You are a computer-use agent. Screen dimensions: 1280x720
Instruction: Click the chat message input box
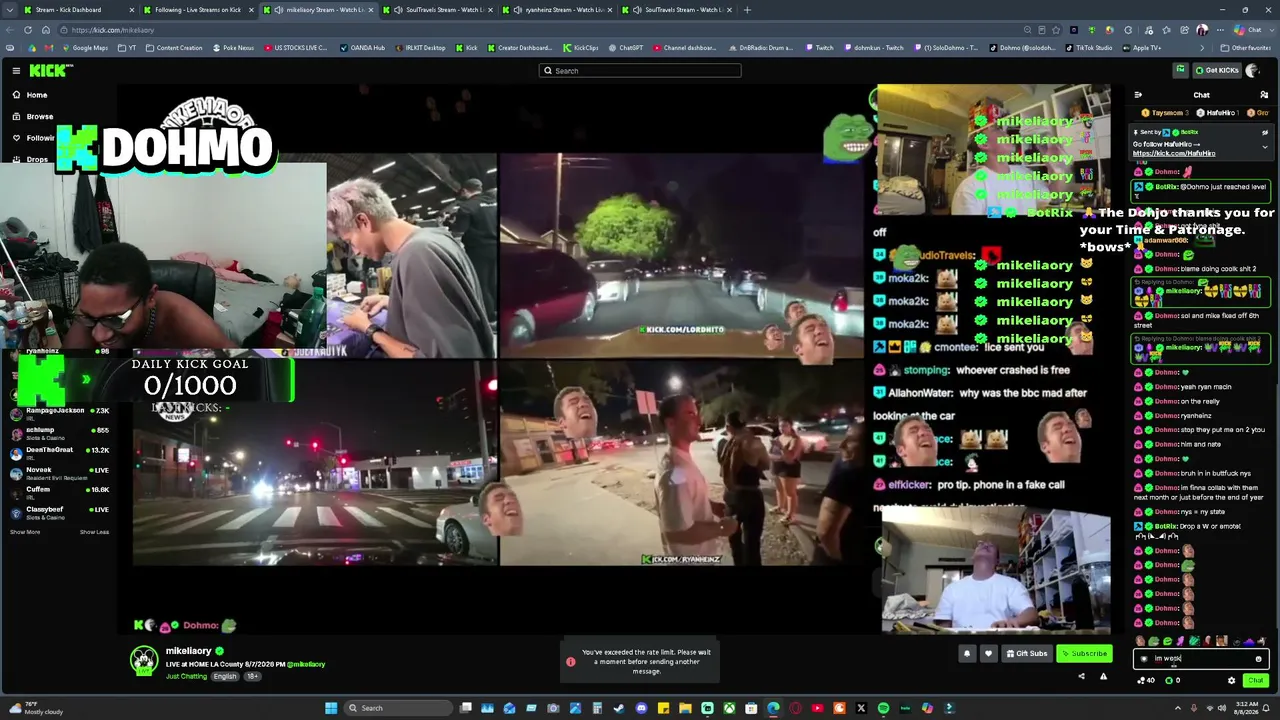(x=1200, y=658)
